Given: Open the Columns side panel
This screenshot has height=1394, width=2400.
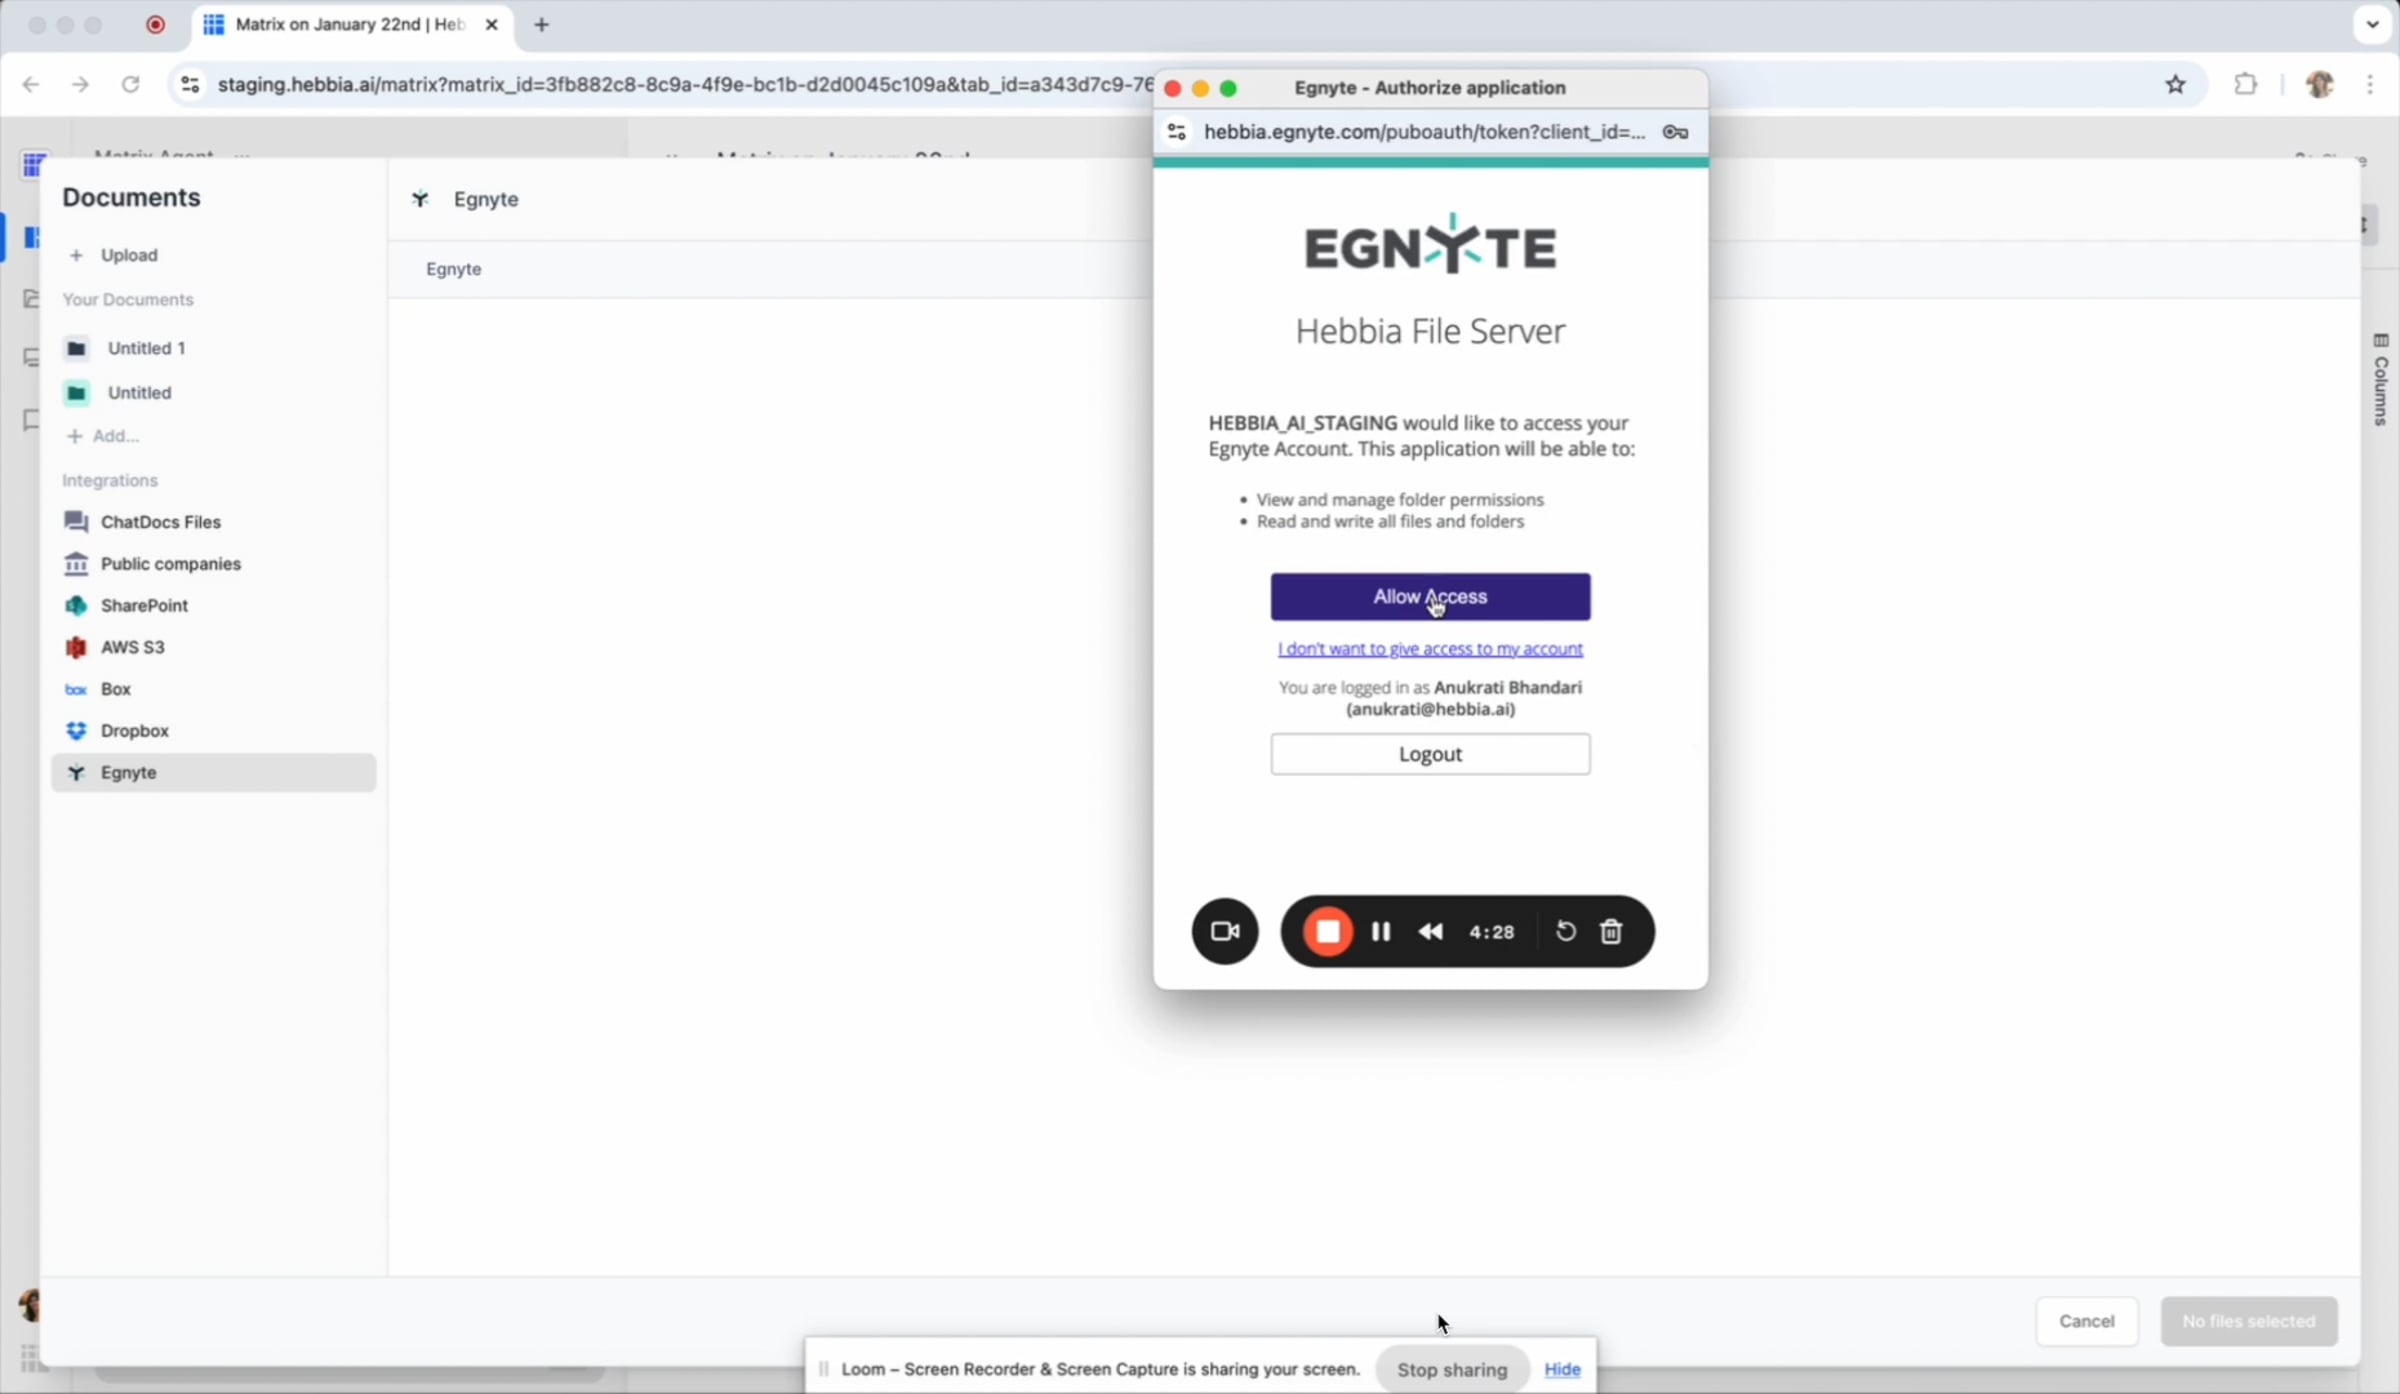Looking at the screenshot, I should (x=2380, y=380).
